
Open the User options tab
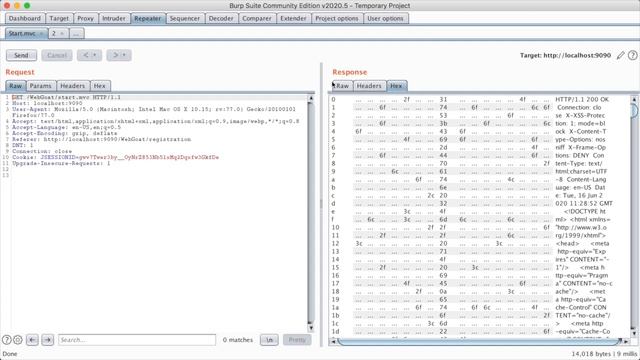point(385,18)
